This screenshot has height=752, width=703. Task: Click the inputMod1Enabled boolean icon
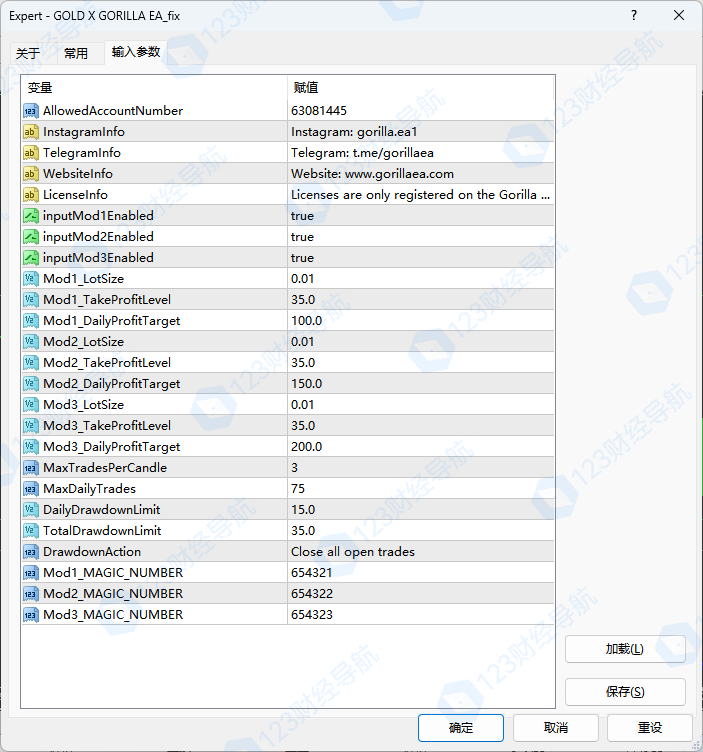coord(31,216)
